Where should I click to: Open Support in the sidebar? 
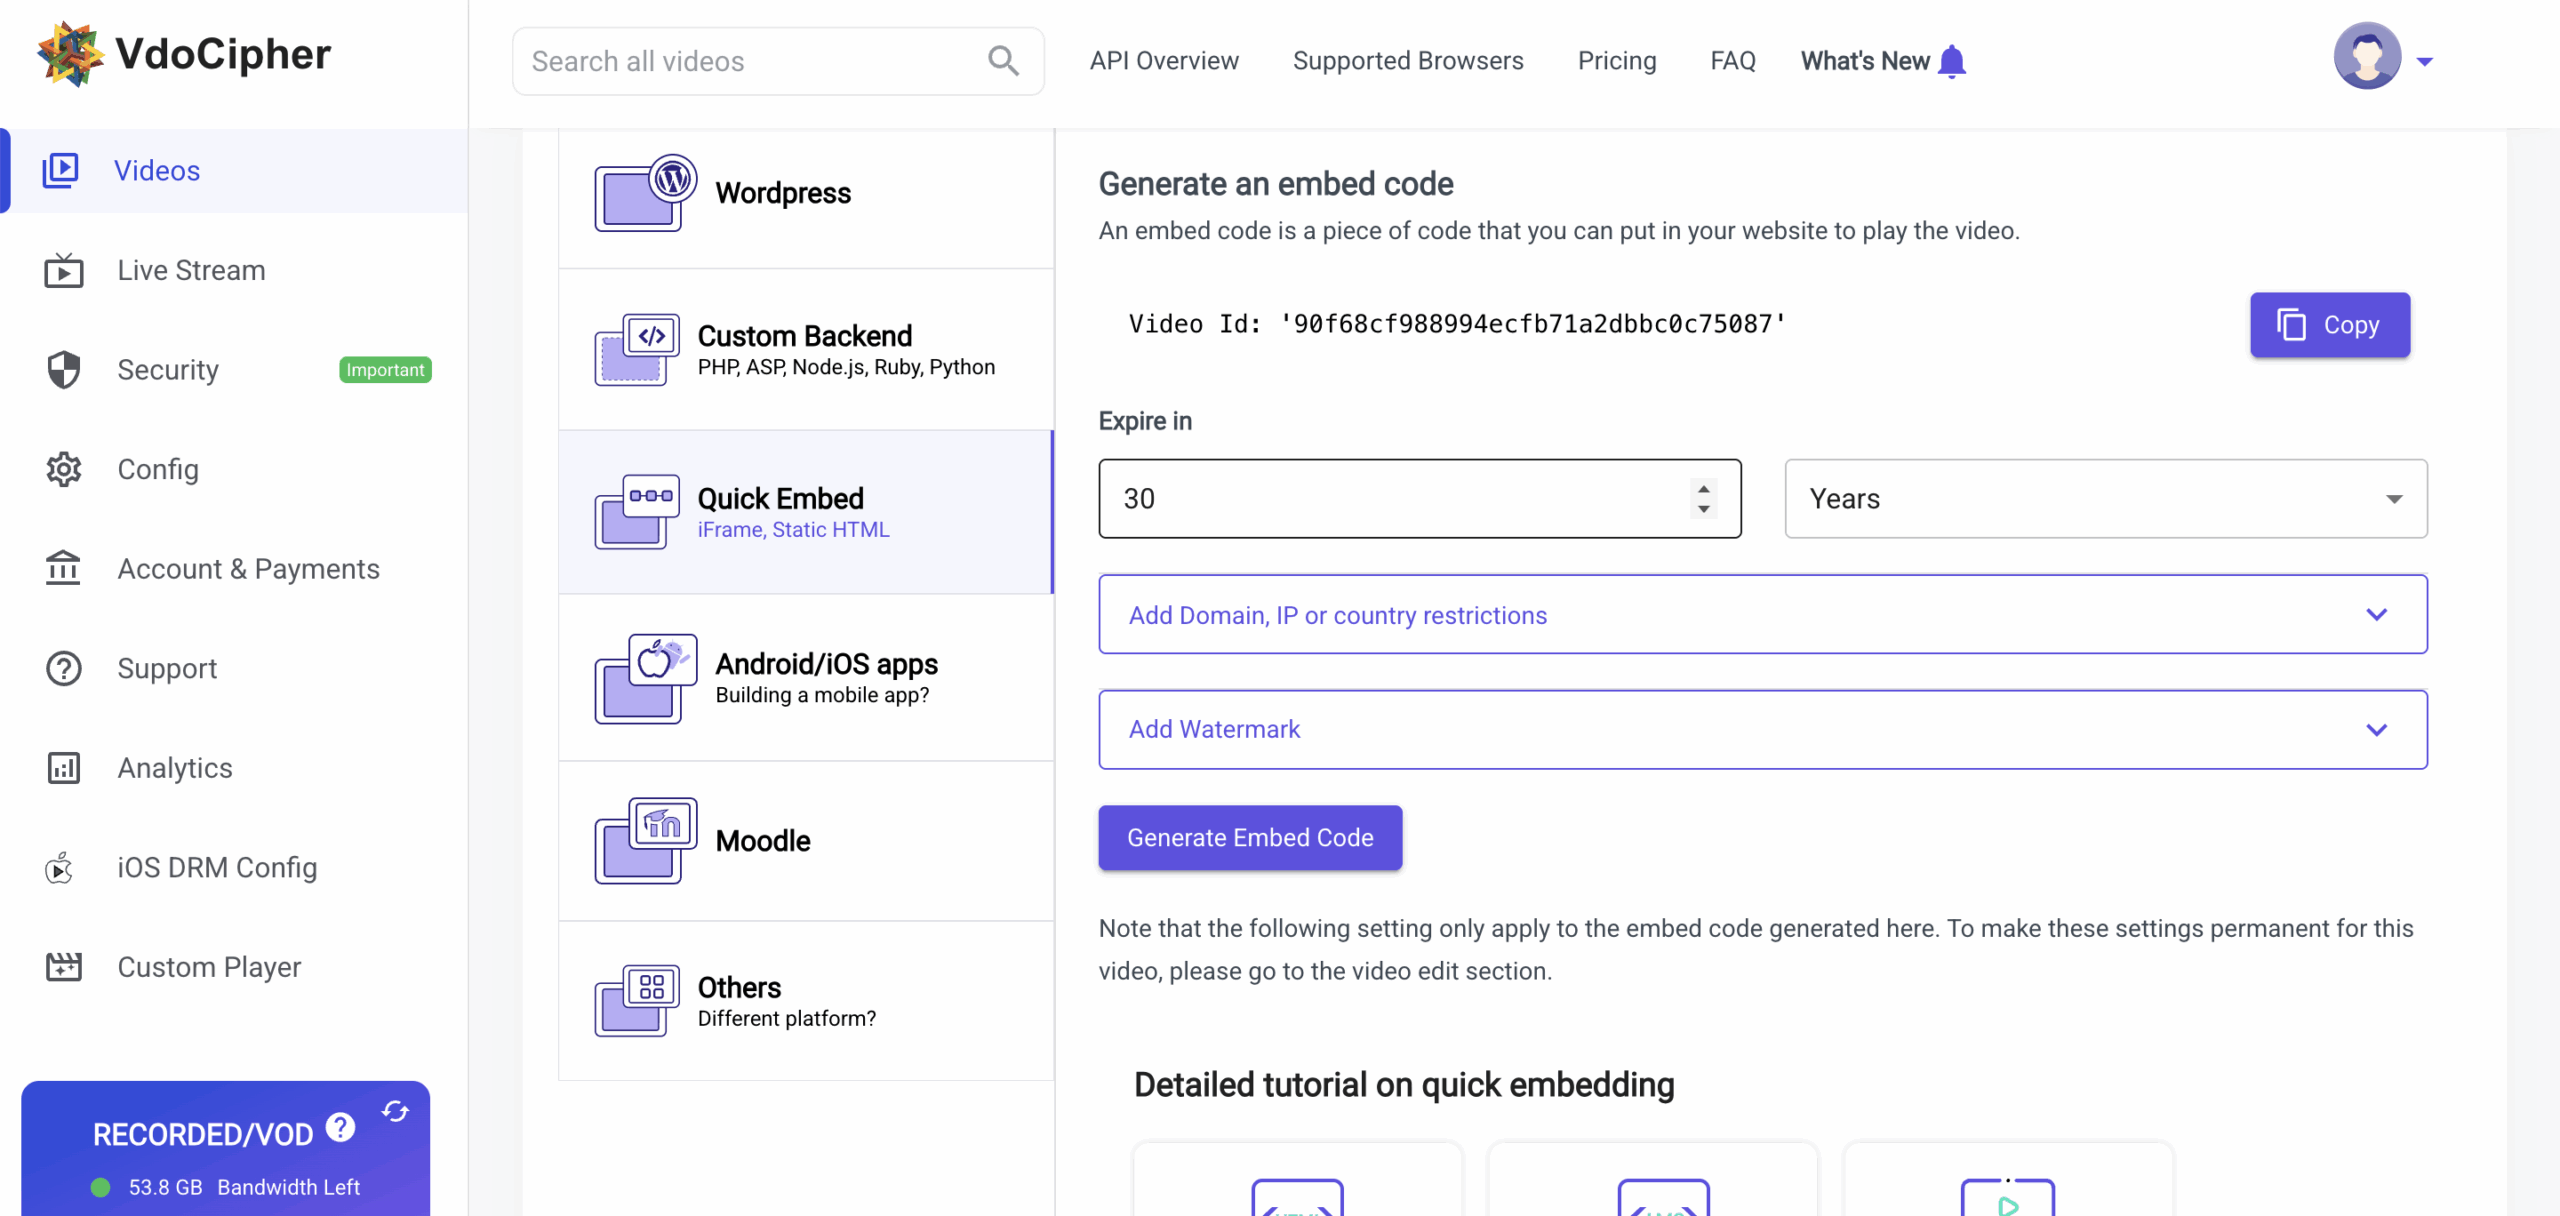tap(234, 668)
